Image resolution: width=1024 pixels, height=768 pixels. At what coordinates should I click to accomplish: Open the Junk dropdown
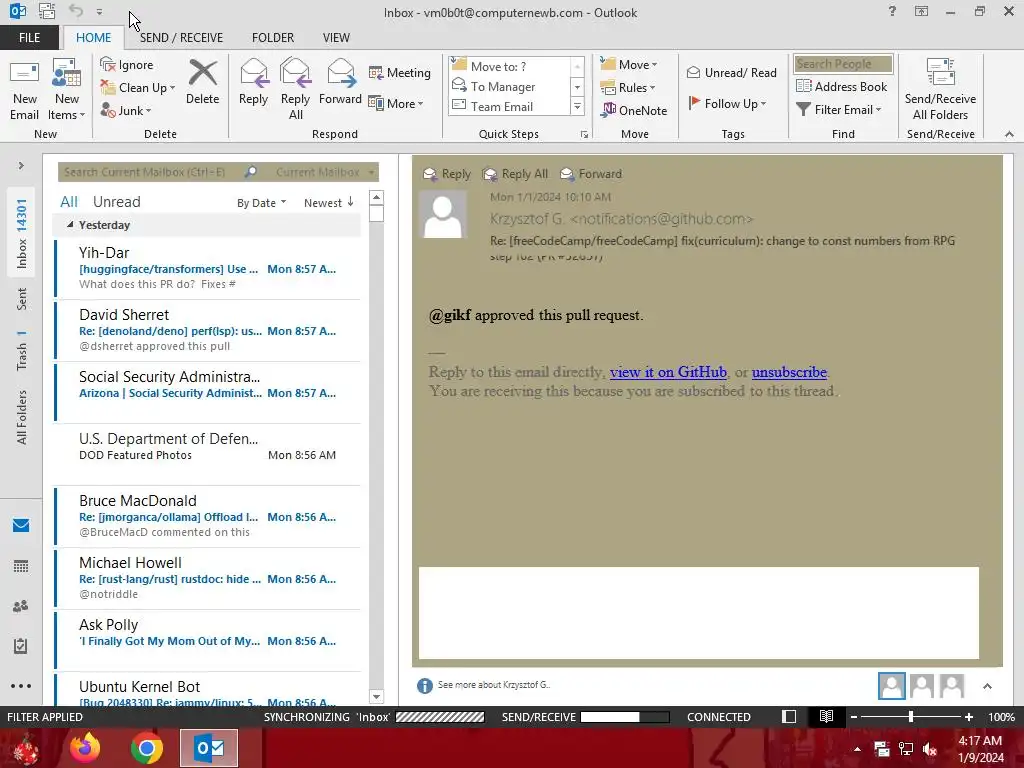click(x=127, y=110)
